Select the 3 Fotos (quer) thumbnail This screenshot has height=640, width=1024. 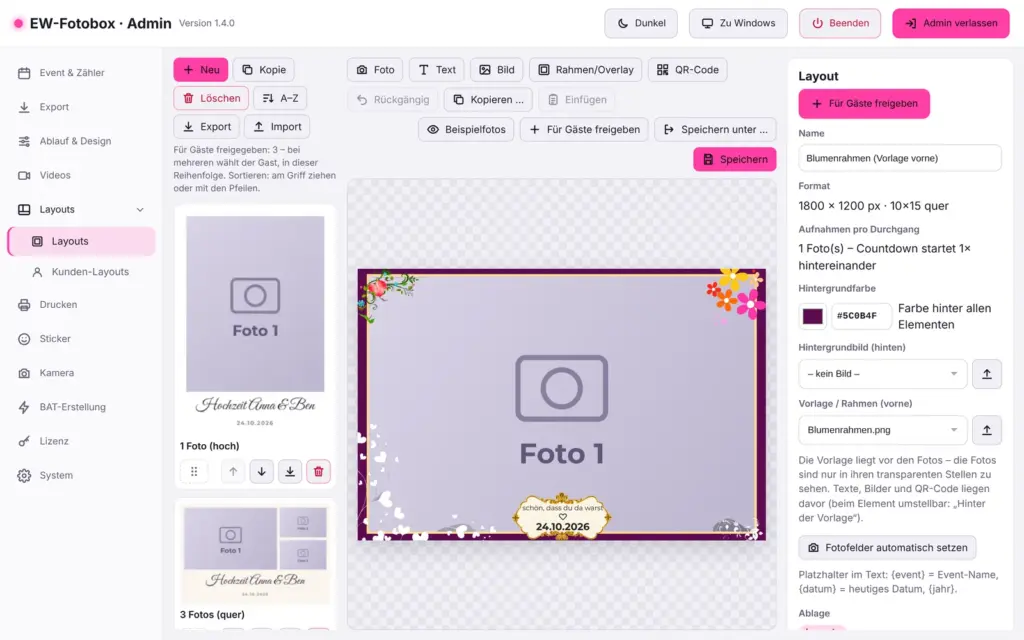(255, 555)
